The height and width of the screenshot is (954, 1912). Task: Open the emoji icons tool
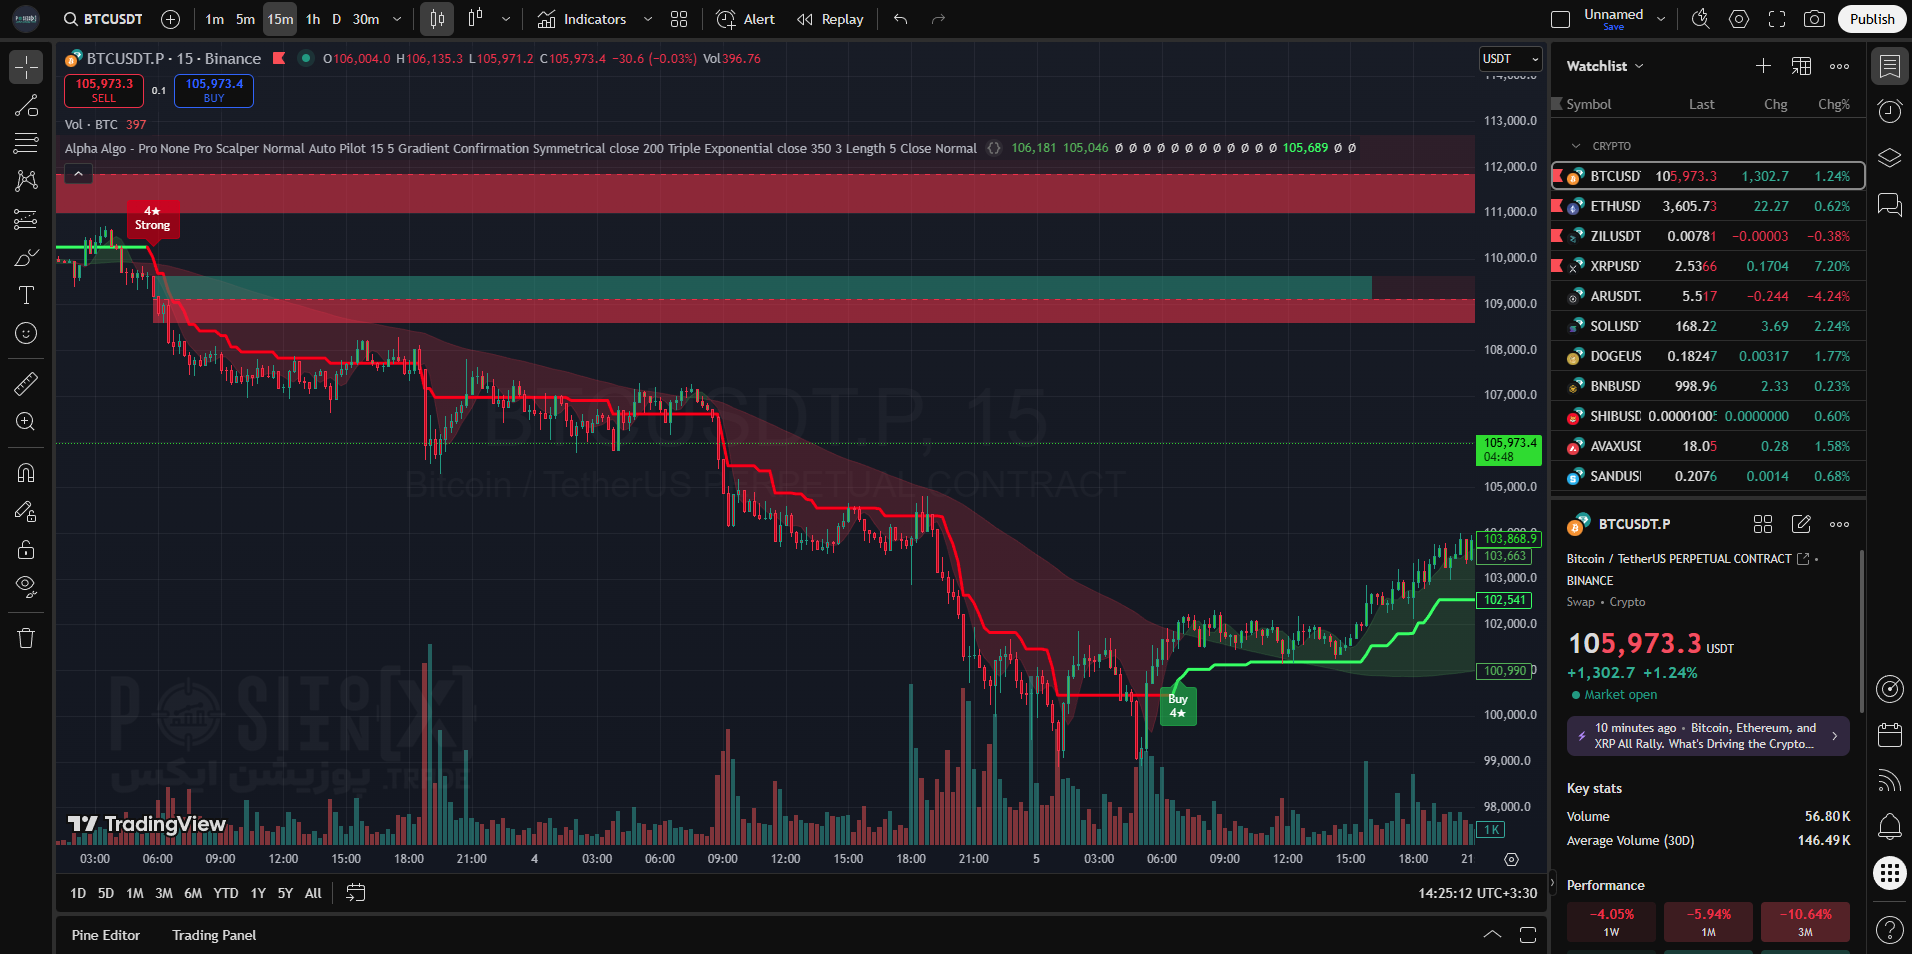[26, 333]
